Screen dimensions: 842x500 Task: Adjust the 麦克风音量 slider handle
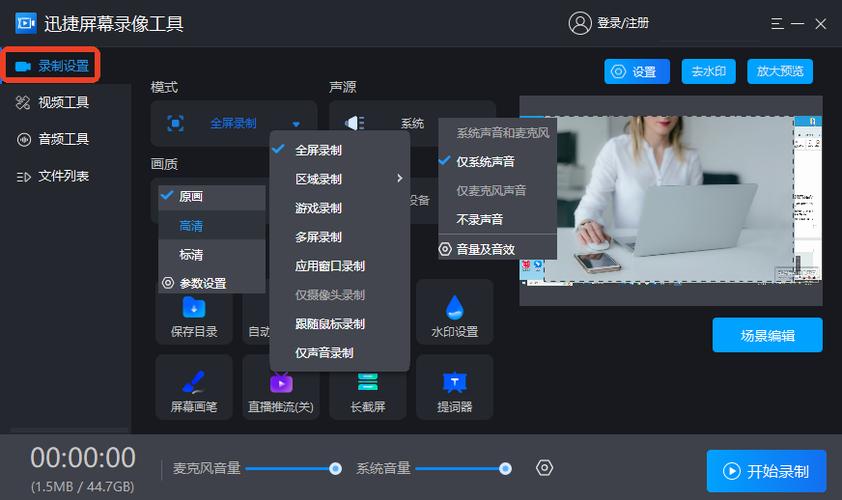(336, 469)
